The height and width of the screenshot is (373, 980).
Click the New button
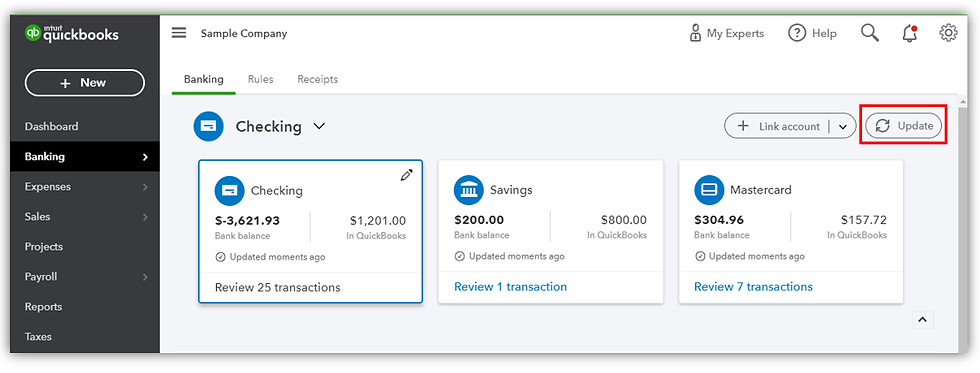coord(84,82)
